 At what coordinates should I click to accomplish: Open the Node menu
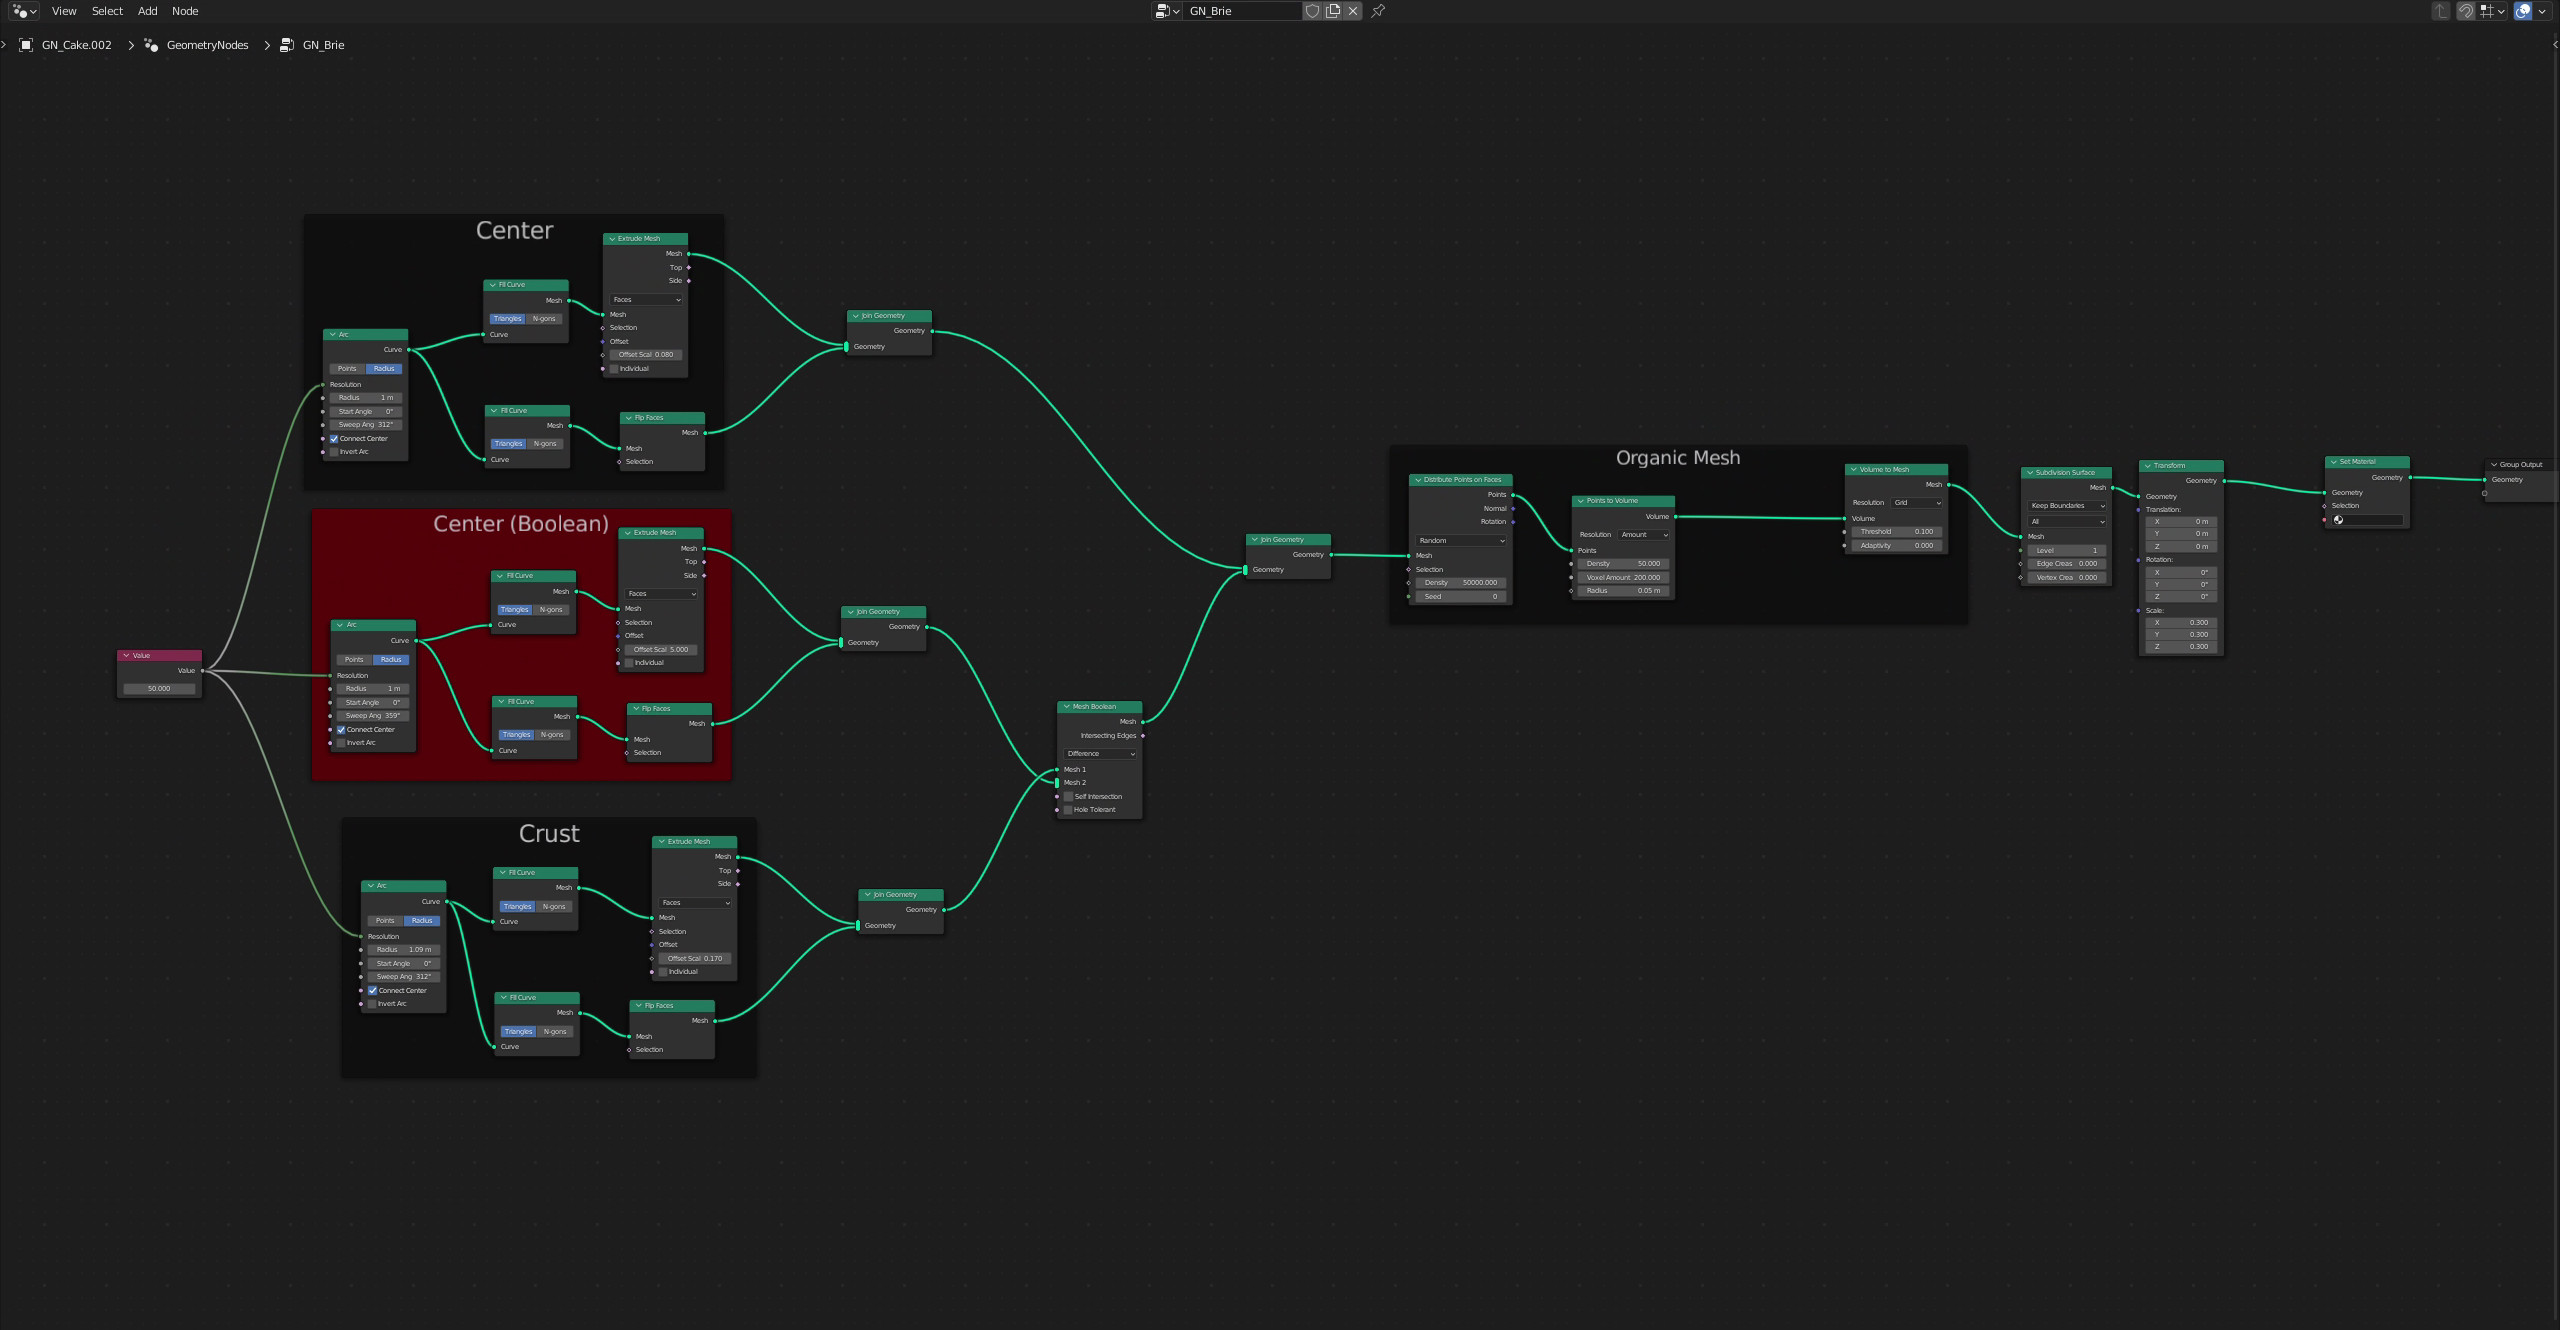pos(185,11)
